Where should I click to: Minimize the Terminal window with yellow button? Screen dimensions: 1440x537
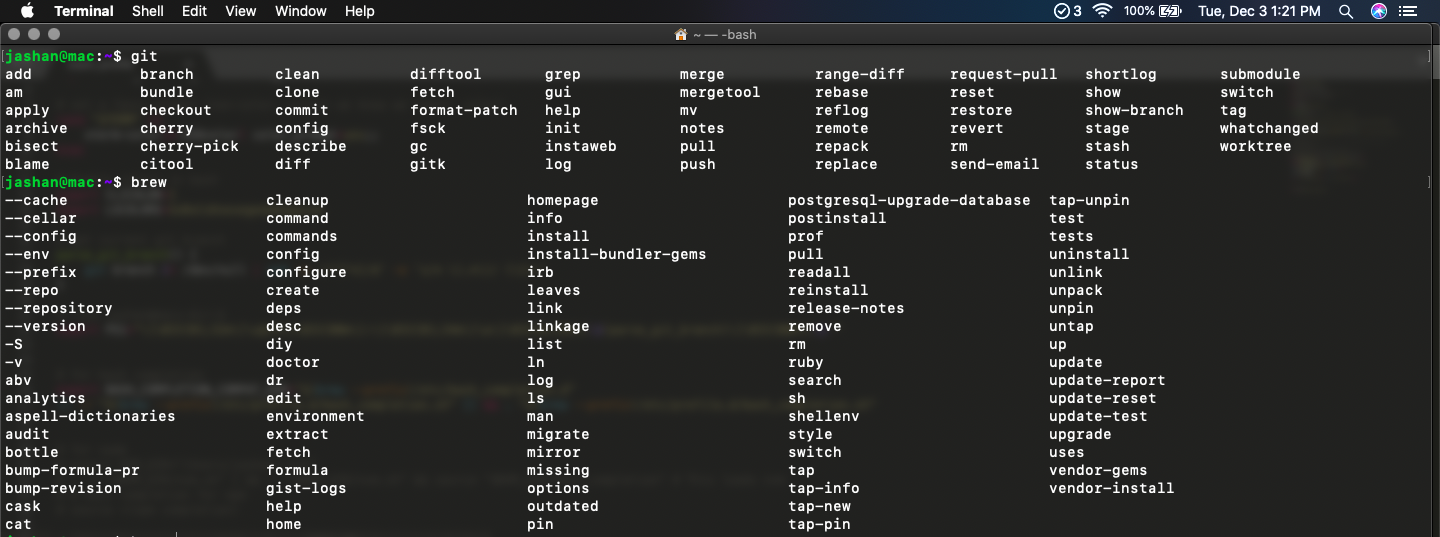coord(35,34)
